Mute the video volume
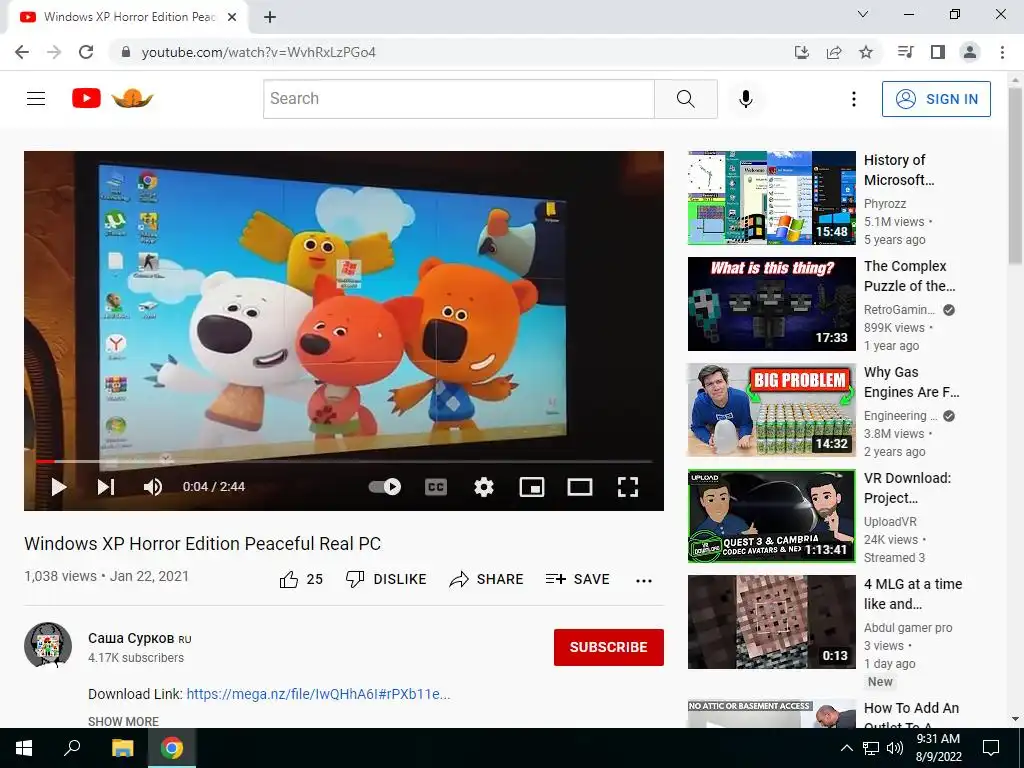 [153, 487]
